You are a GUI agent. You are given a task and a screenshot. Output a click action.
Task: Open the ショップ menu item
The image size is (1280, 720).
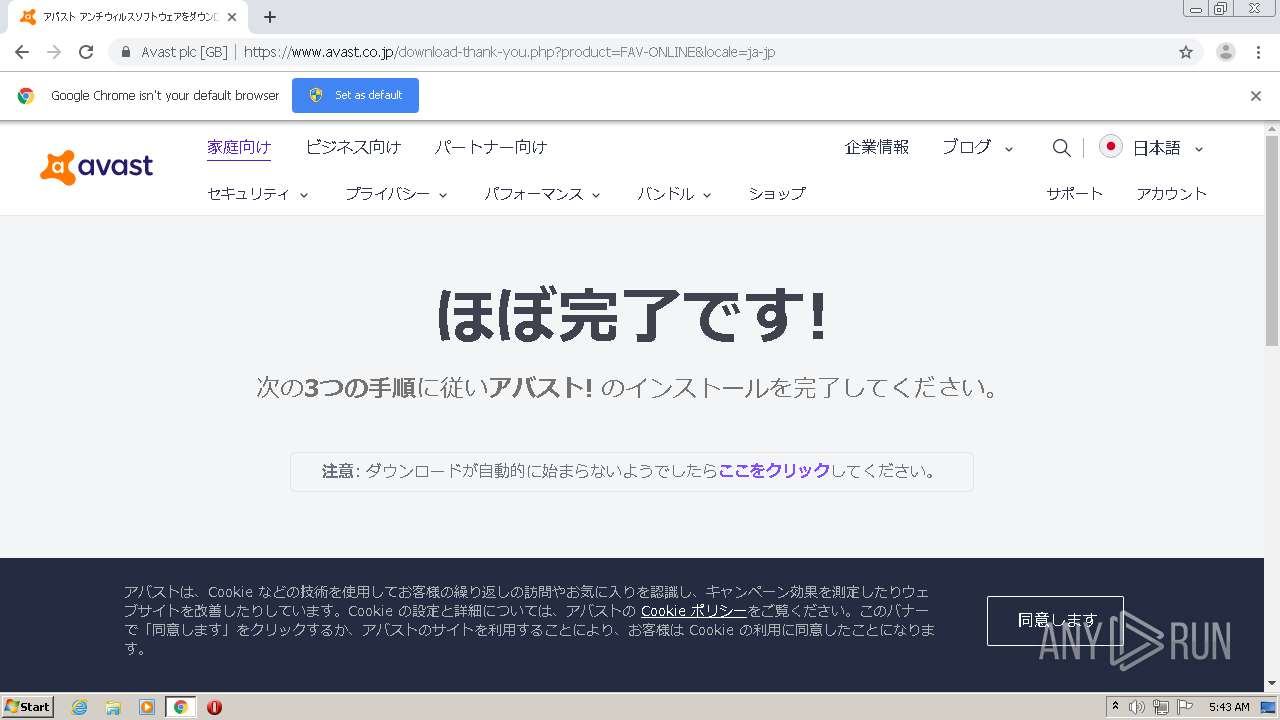pyautogui.click(x=777, y=194)
